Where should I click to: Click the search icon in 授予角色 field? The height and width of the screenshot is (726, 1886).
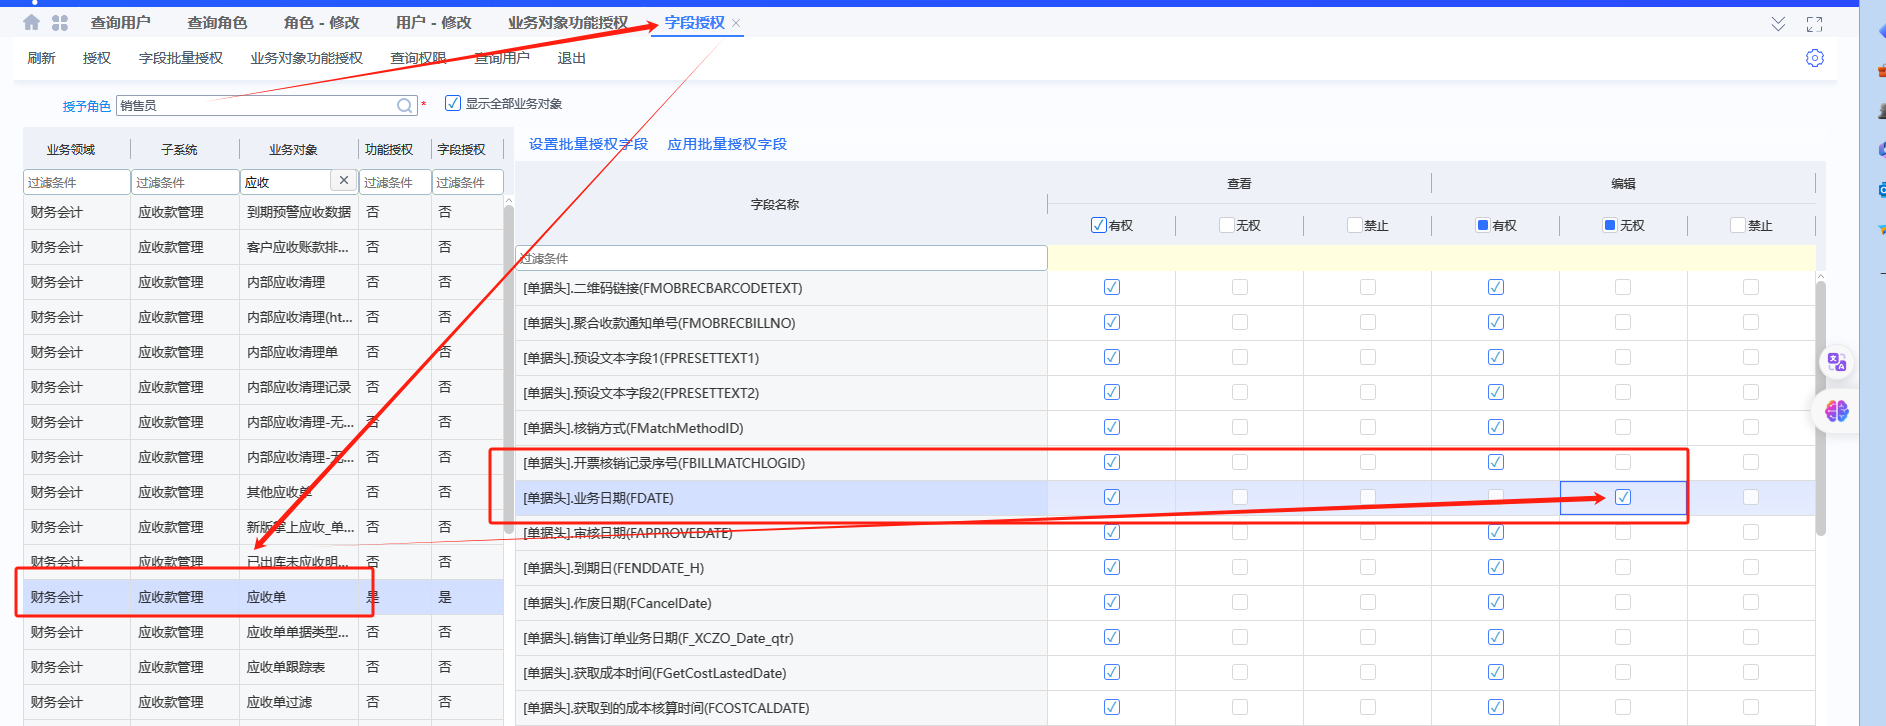(405, 105)
